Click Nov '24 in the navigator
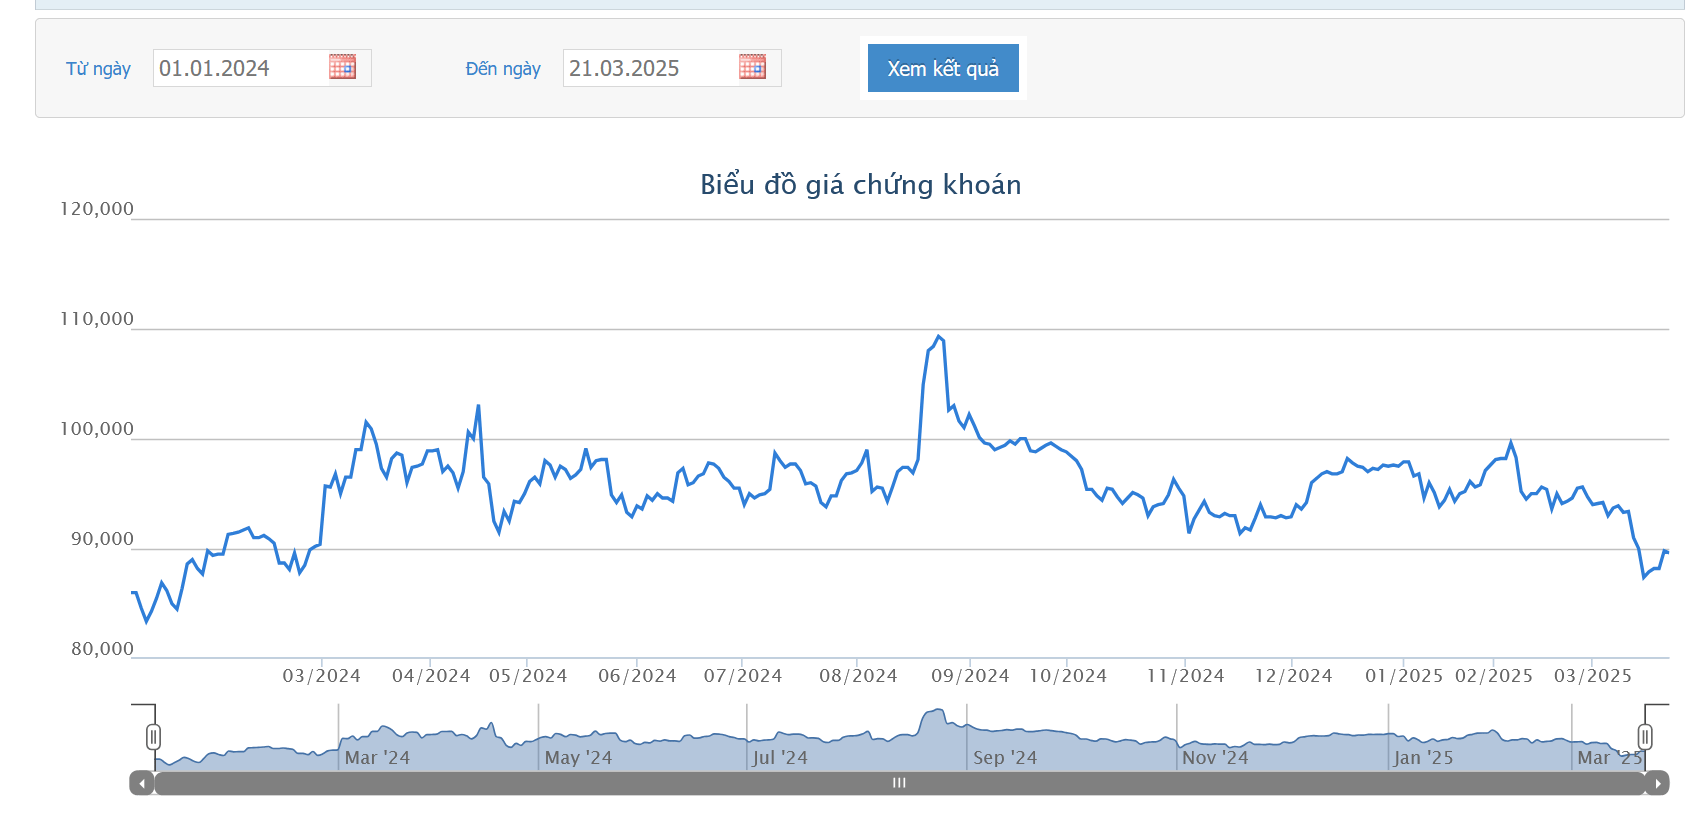The width and height of the screenshot is (1704, 828). (x=1215, y=758)
